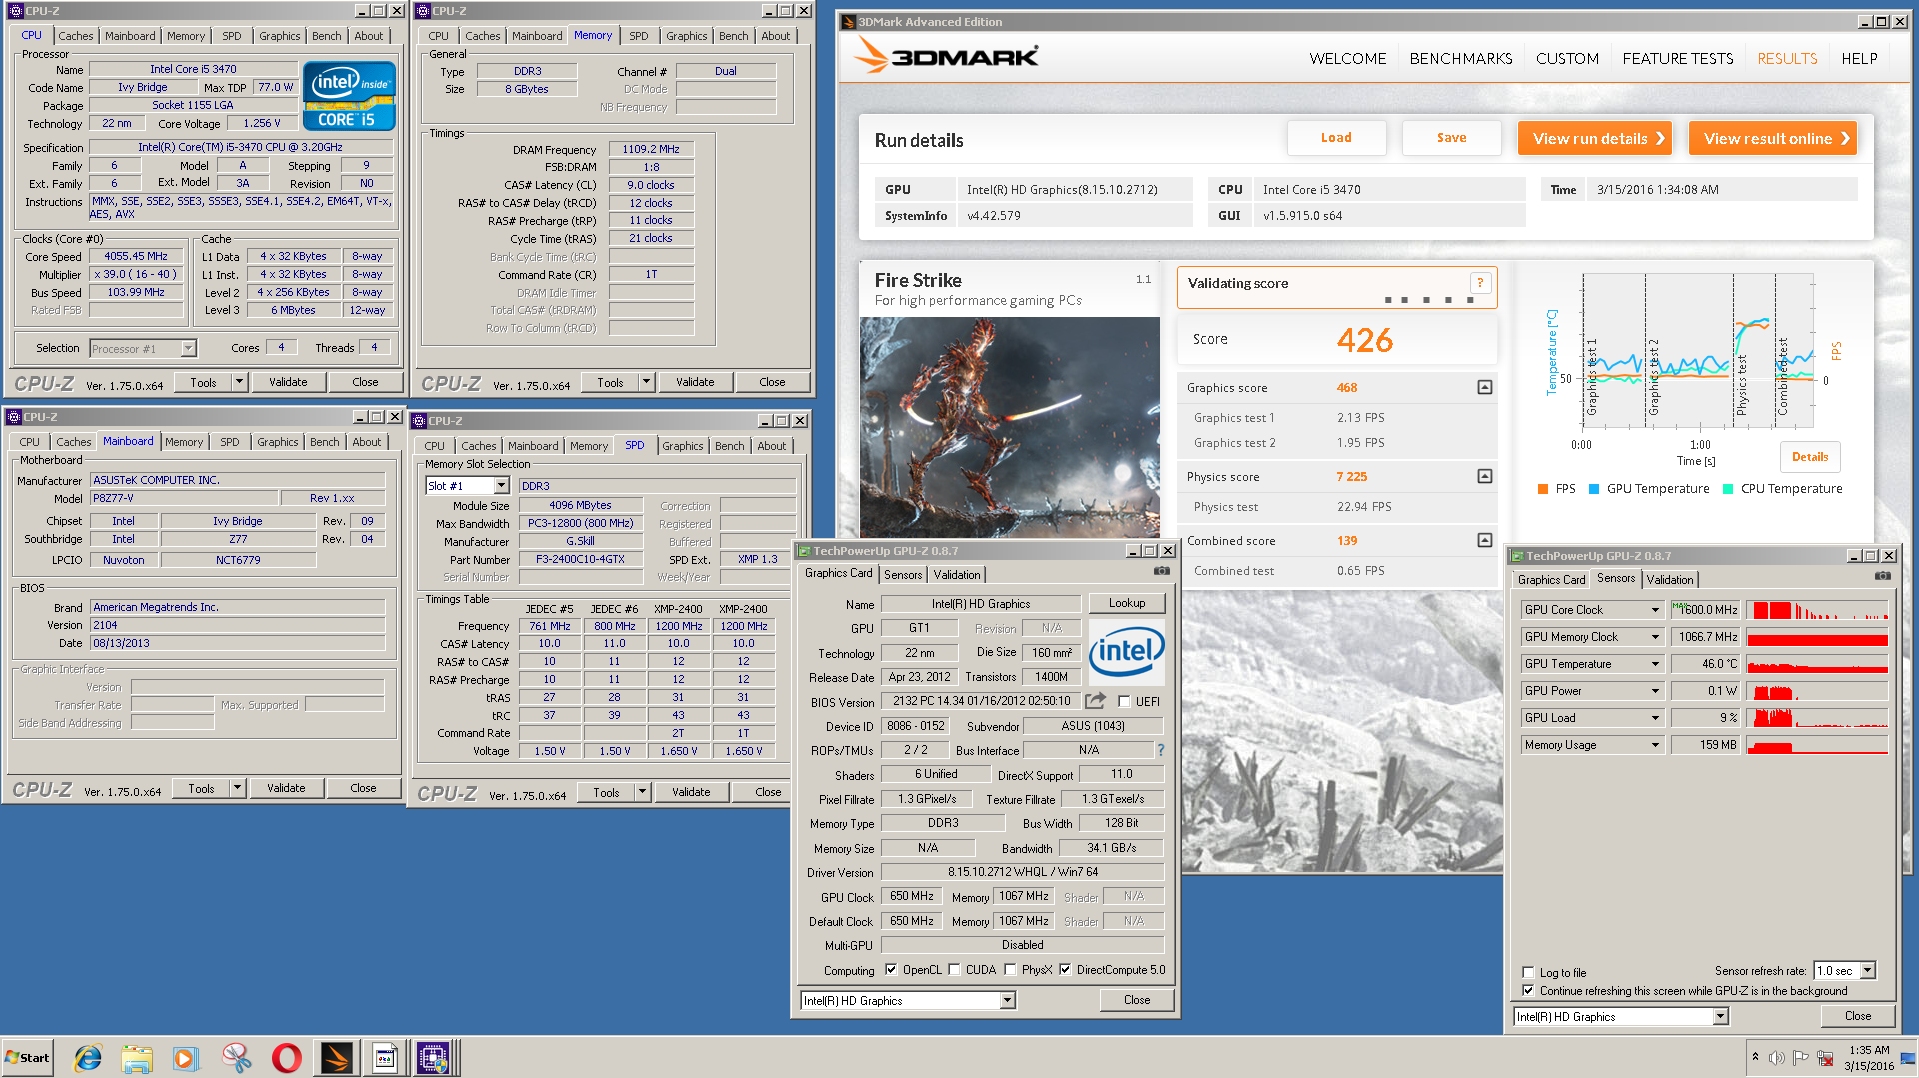This screenshot has height=1078, width=1919.
Task: Switch to Sensors tab in GPU-Z Graphics Card window
Action: pyautogui.click(x=903, y=575)
